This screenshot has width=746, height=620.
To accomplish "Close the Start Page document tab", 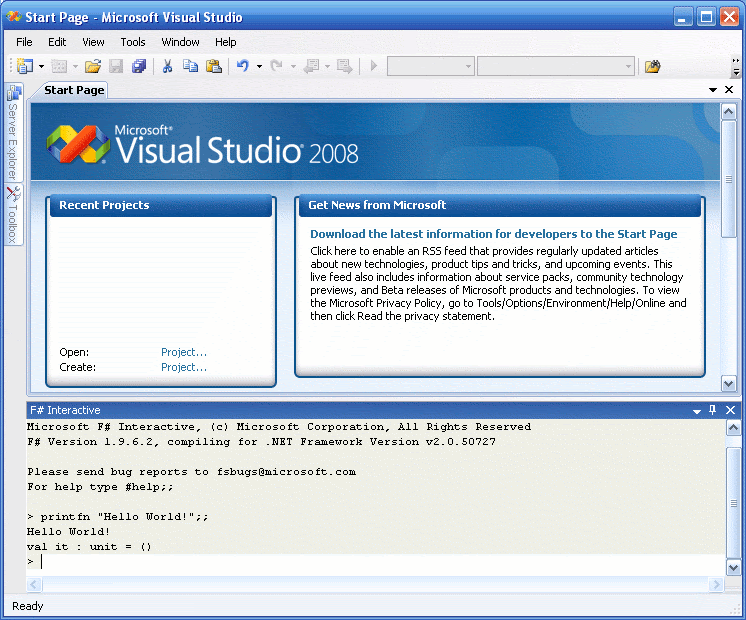I will 729,89.
